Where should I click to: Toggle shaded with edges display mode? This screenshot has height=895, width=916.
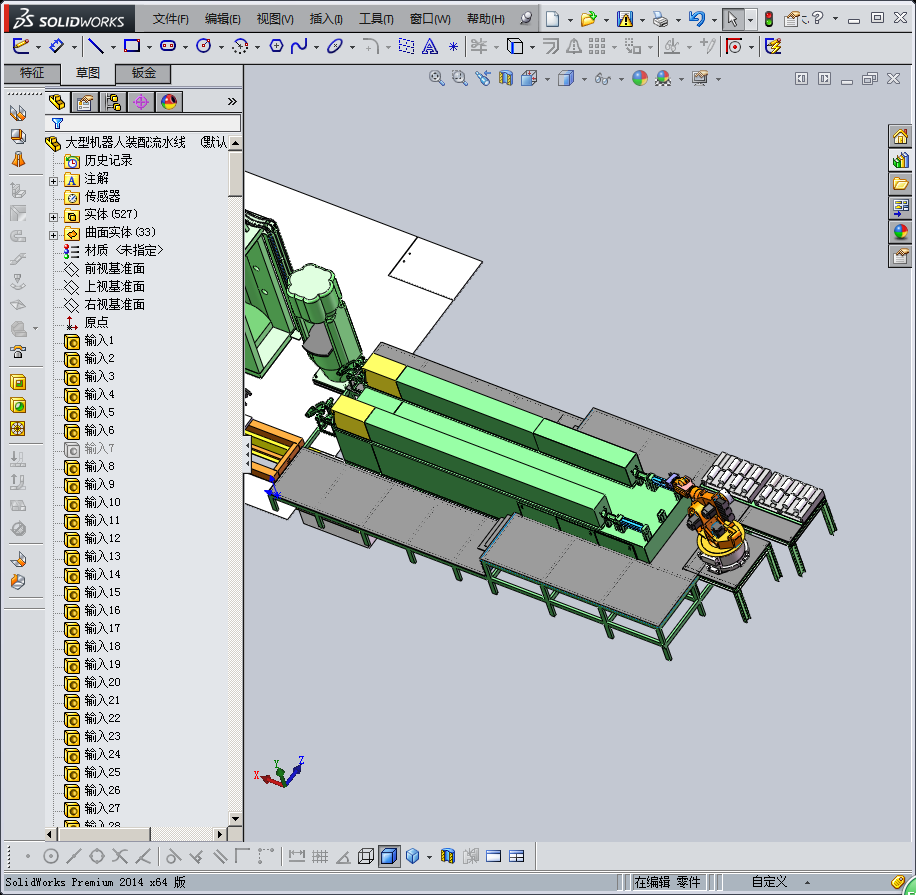(x=389, y=856)
